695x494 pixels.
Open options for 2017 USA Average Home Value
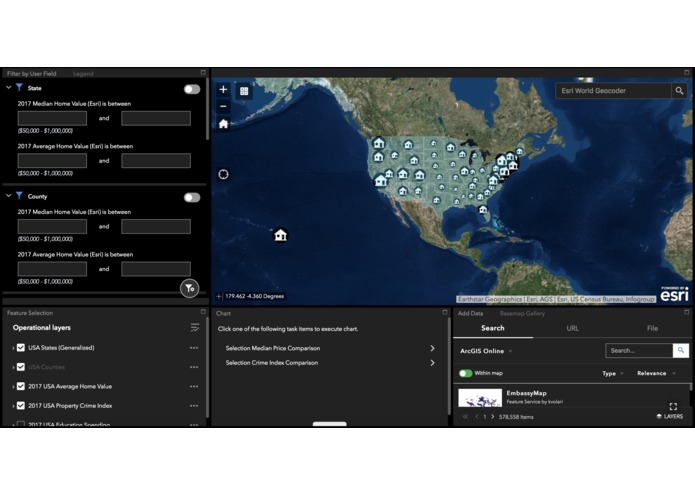tap(194, 386)
